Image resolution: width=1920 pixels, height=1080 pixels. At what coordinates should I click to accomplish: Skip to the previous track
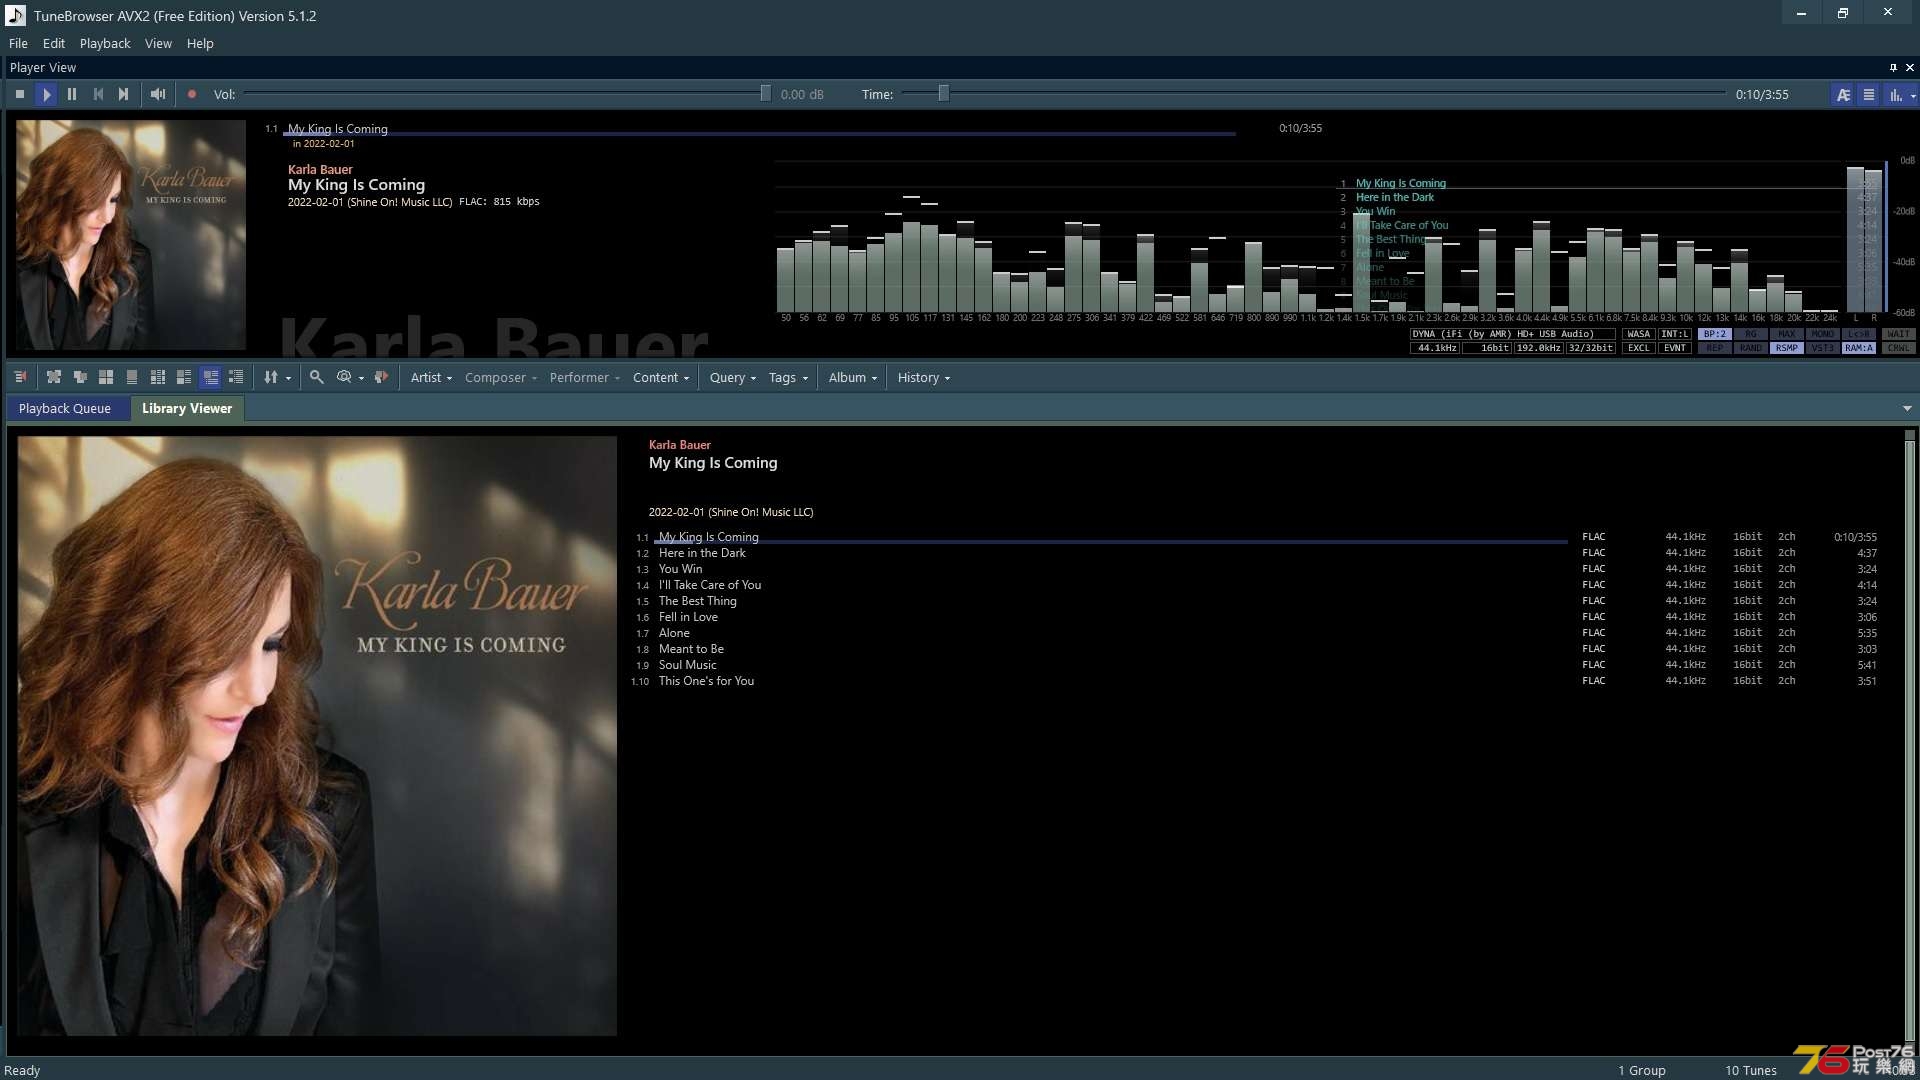pyautogui.click(x=98, y=94)
